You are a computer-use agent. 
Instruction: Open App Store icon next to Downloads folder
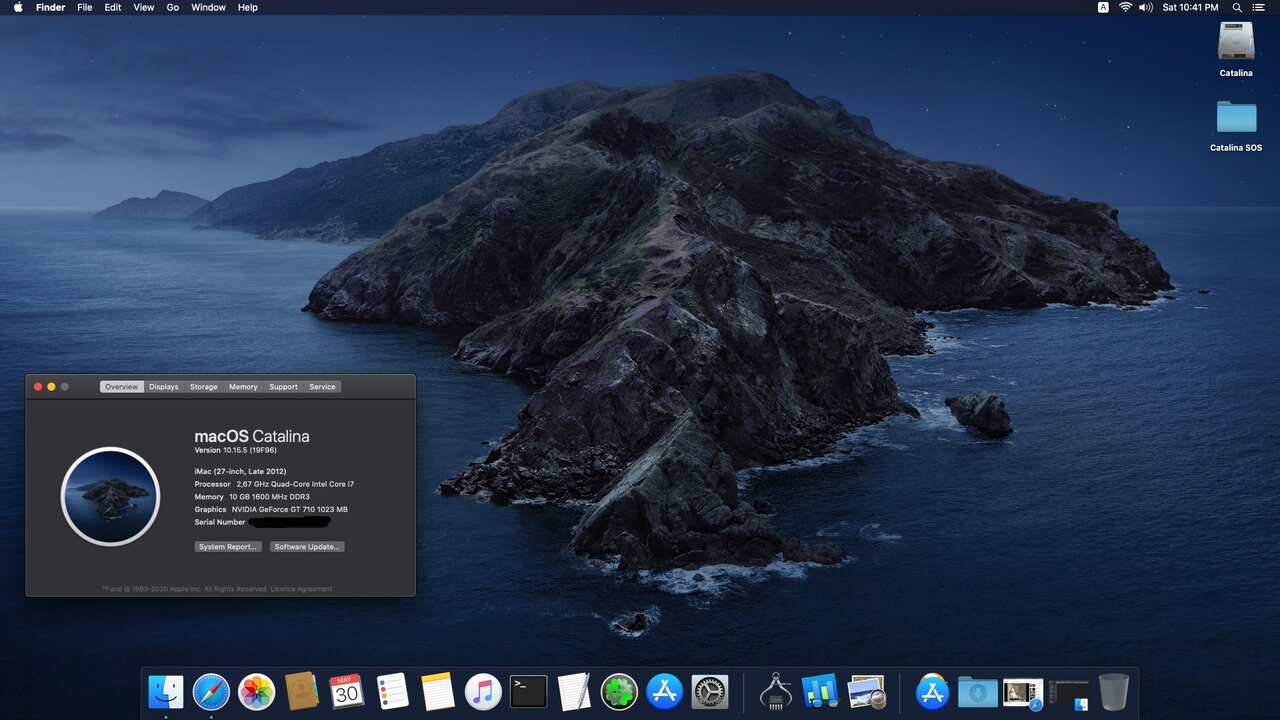click(x=932, y=691)
